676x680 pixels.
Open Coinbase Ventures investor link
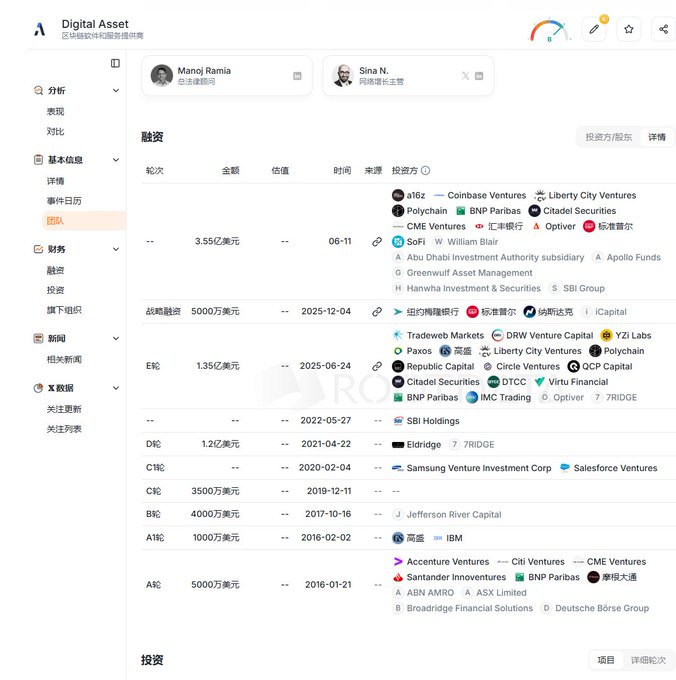click(480, 196)
